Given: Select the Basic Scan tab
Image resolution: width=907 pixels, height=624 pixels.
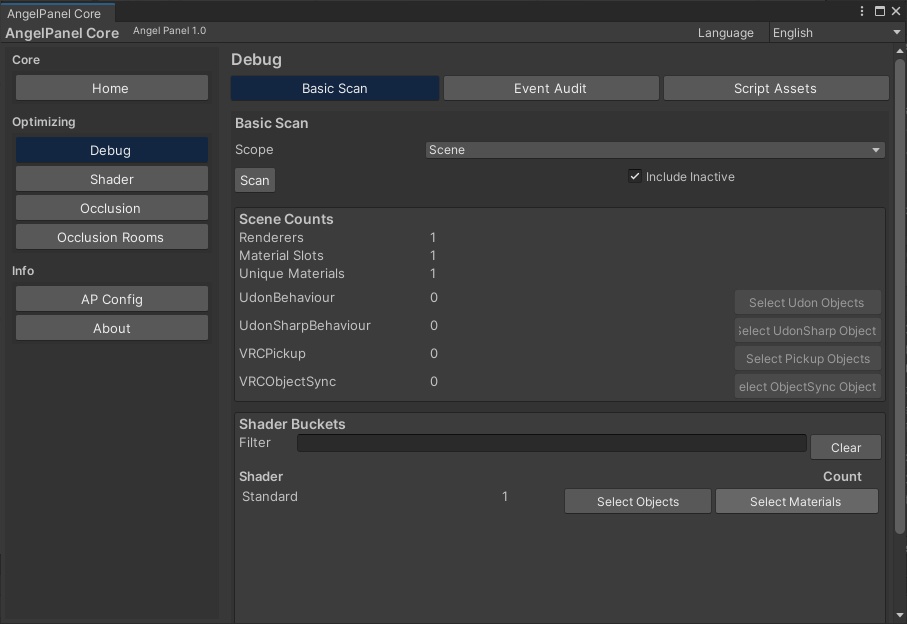Looking at the screenshot, I should click(x=334, y=88).
